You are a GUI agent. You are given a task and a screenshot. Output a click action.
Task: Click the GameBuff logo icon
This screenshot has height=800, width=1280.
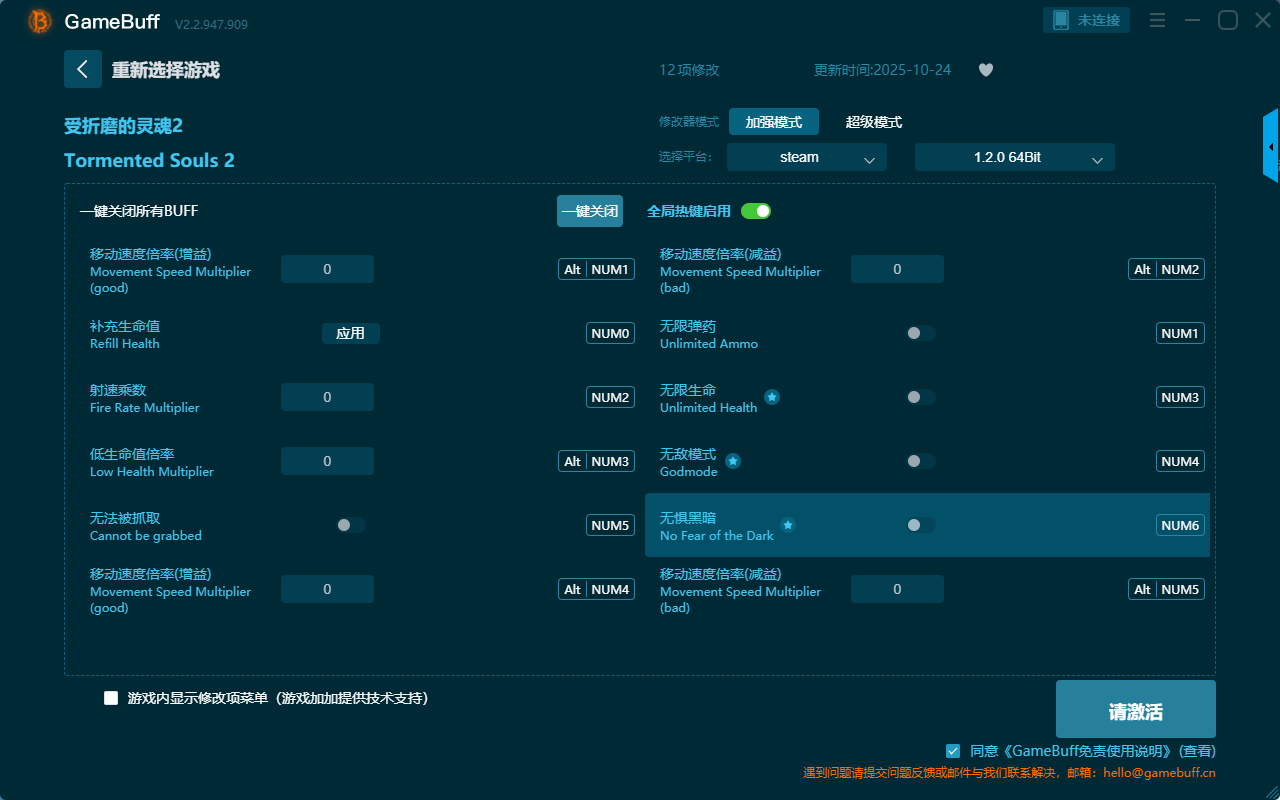tap(40, 21)
